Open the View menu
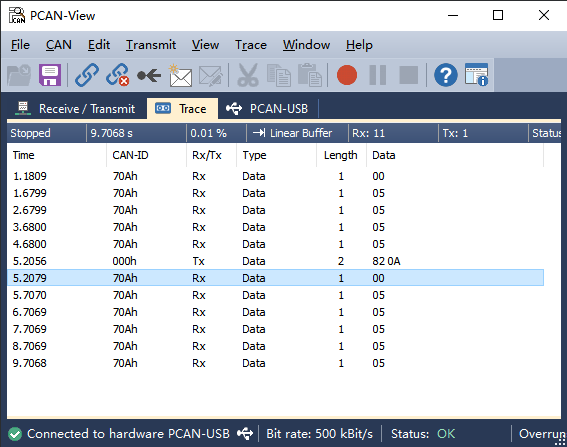 pos(205,45)
